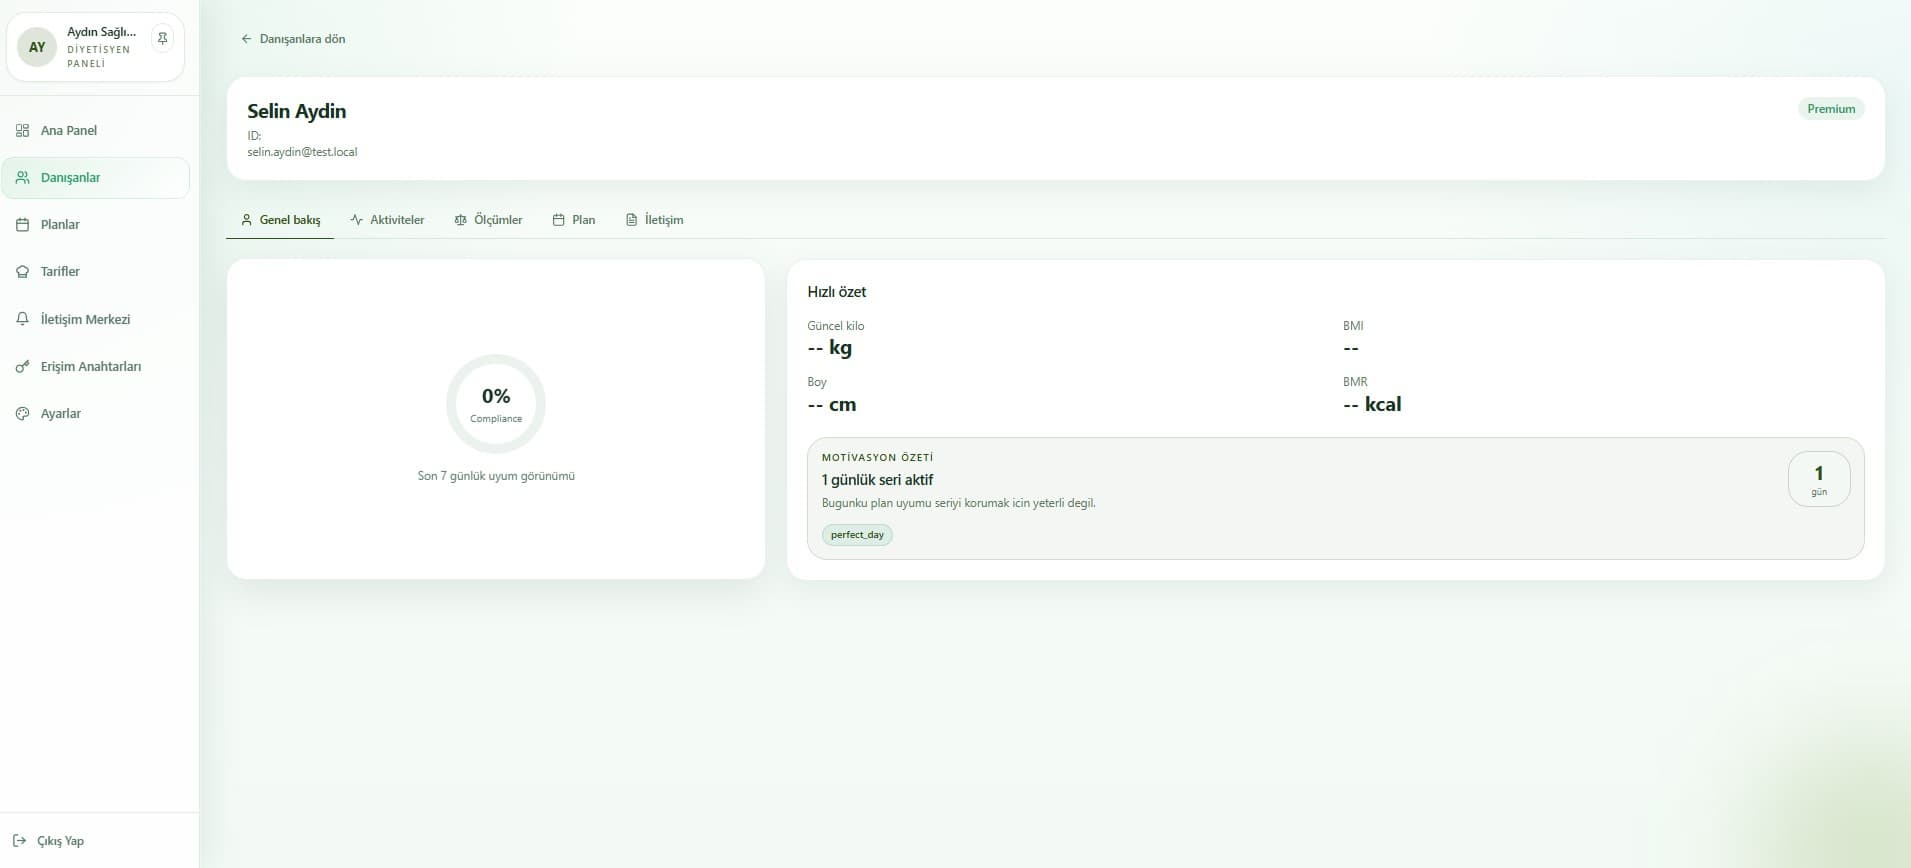Open the Ölçümler tab
The image size is (1911, 868).
pos(488,220)
